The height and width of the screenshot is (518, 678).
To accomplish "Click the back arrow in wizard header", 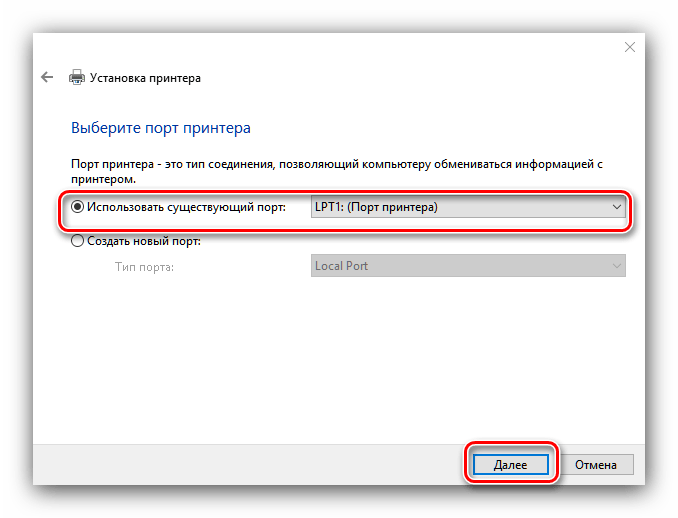I will pos(47,77).
